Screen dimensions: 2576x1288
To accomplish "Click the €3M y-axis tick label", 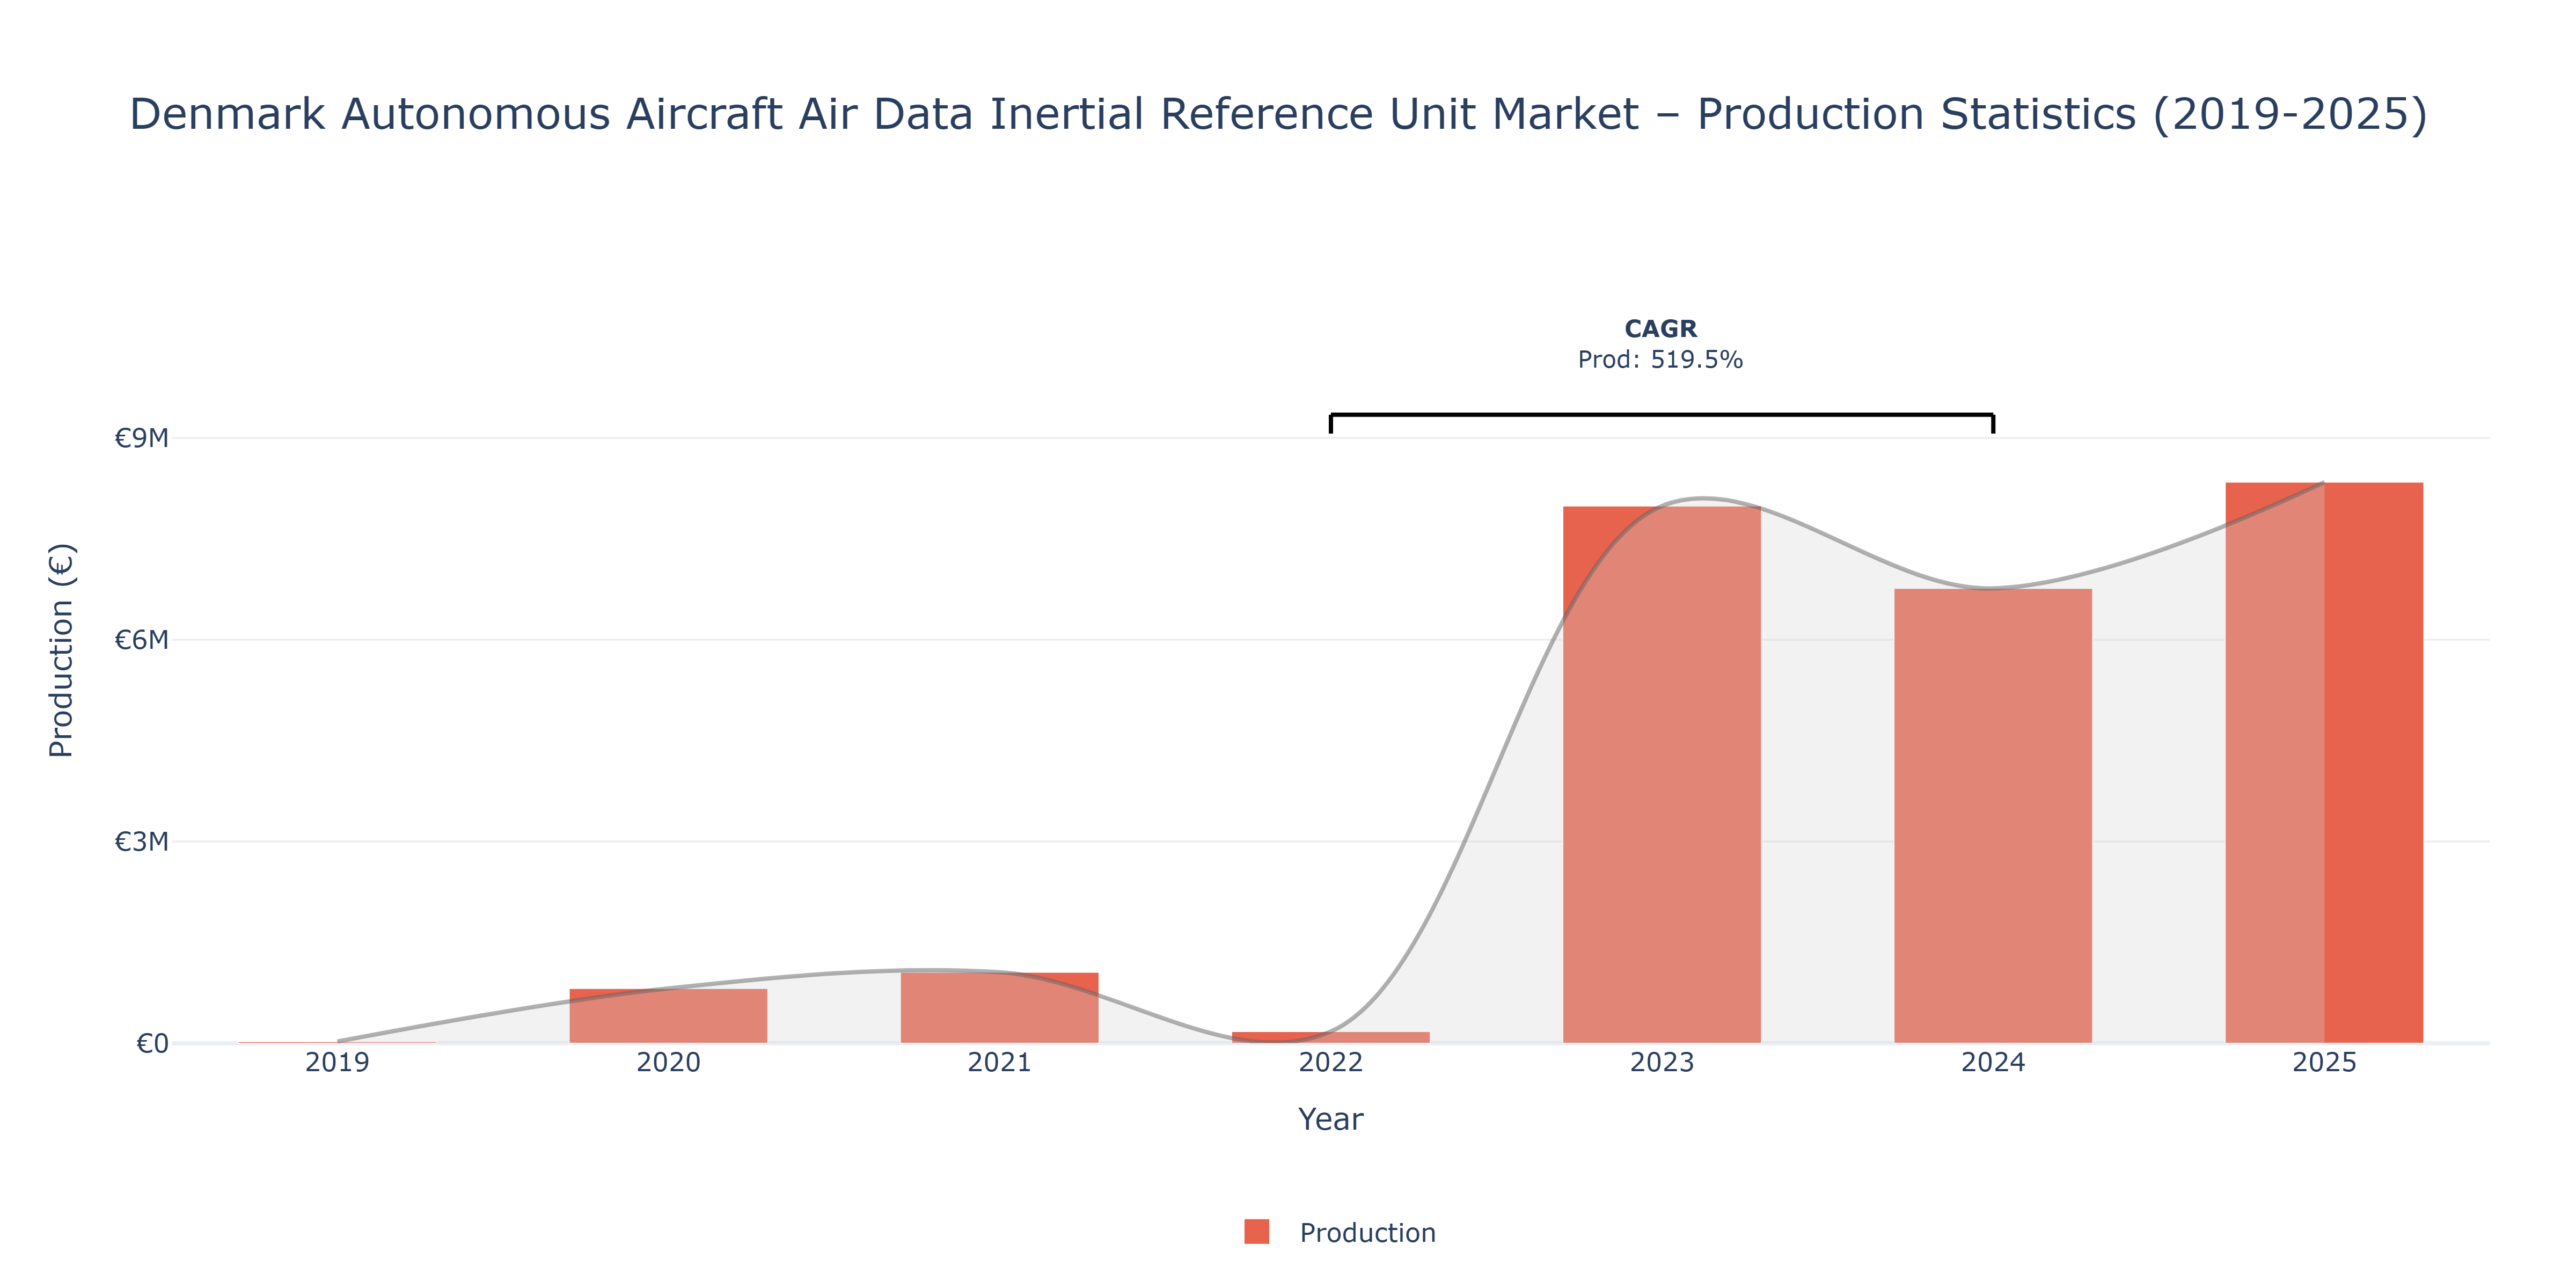I will pos(141,842).
